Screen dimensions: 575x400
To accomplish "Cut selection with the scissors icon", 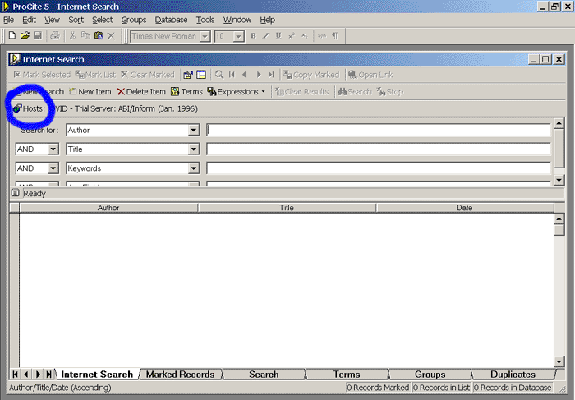I will (x=73, y=36).
